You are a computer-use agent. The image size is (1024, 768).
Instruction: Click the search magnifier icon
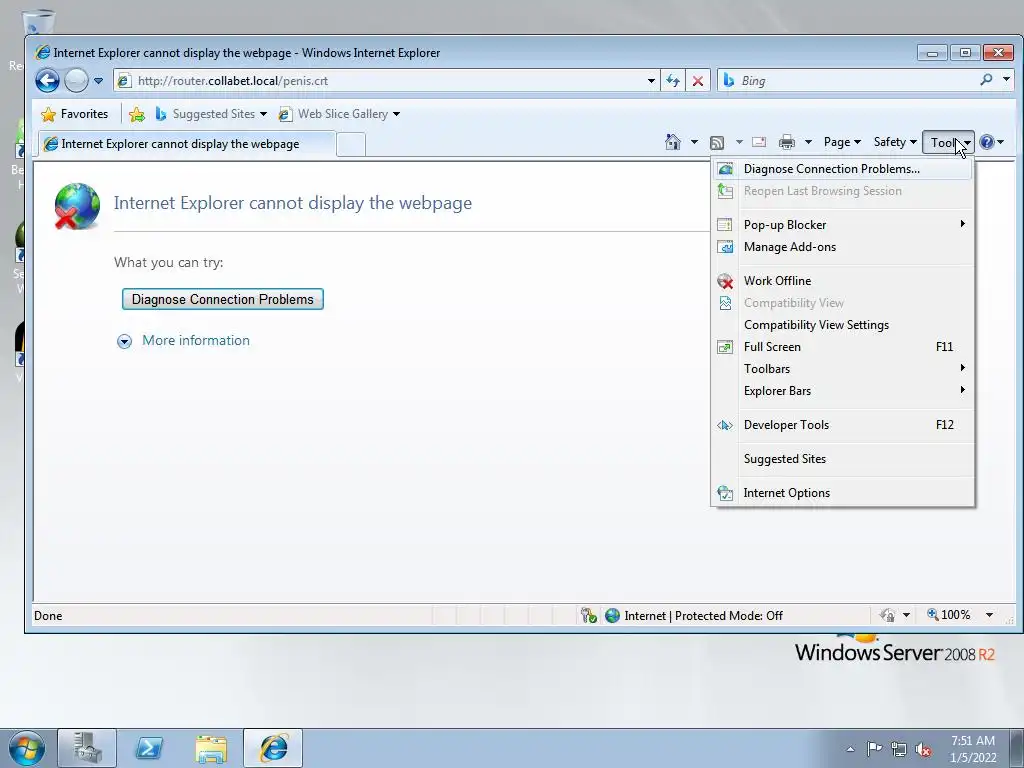pos(986,80)
